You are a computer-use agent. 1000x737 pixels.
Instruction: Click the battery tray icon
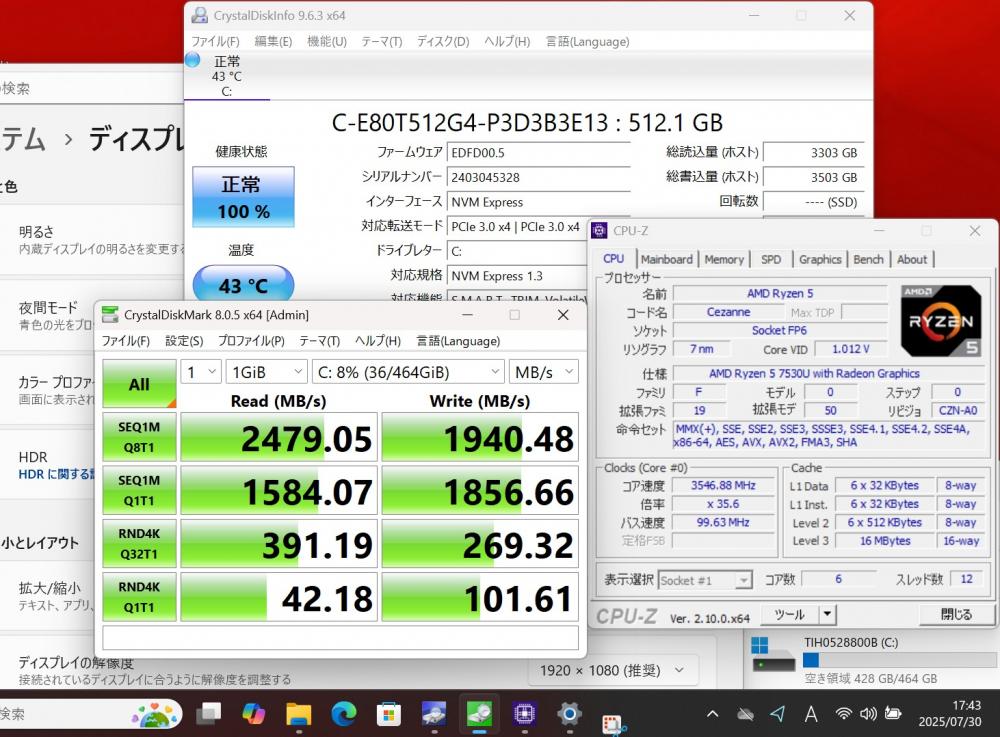click(893, 713)
